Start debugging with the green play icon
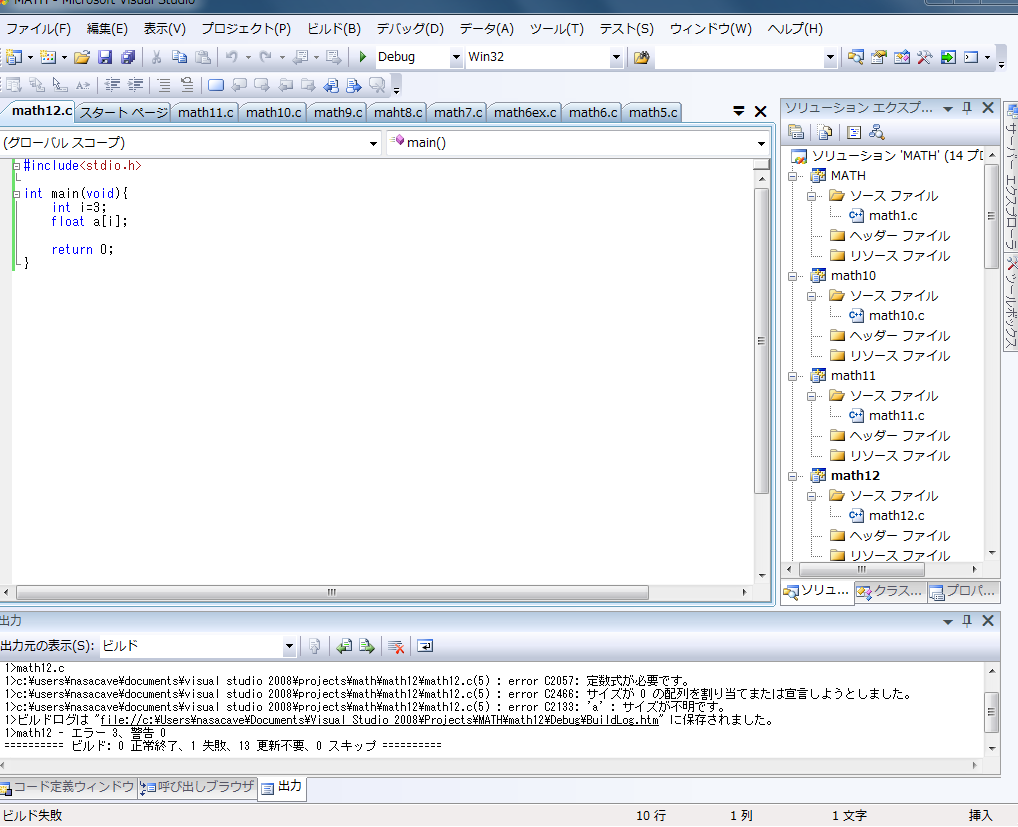Image resolution: width=1018 pixels, height=827 pixels. click(363, 57)
